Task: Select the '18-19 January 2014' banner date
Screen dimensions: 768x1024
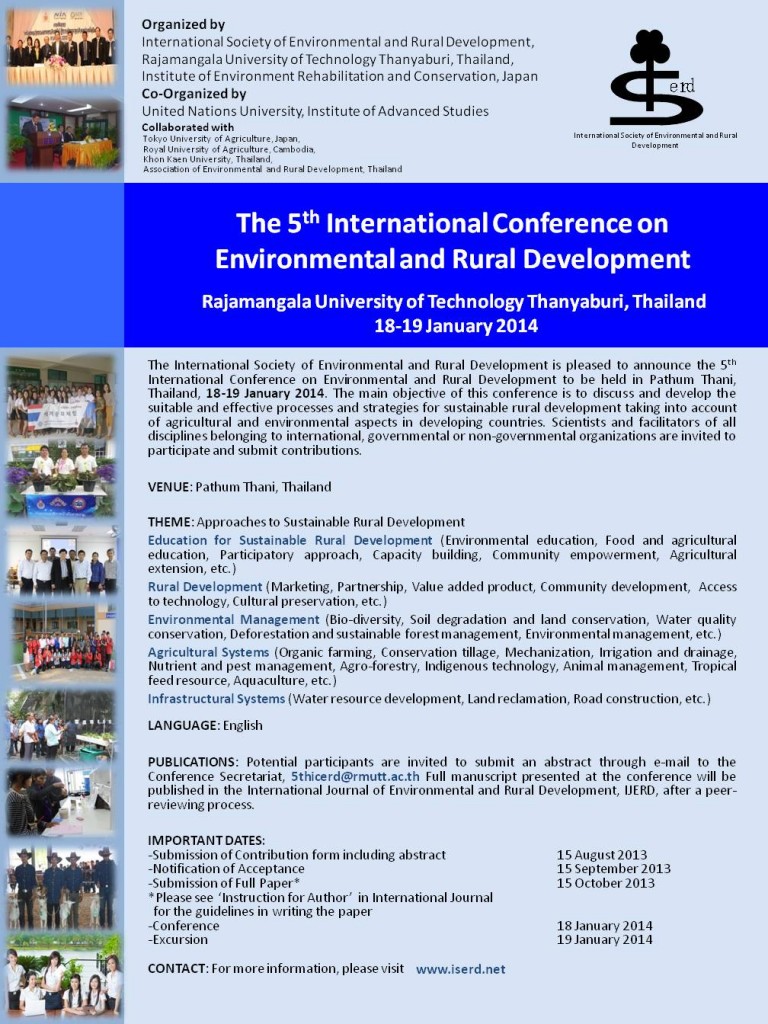Action: [x=456, y=326]
